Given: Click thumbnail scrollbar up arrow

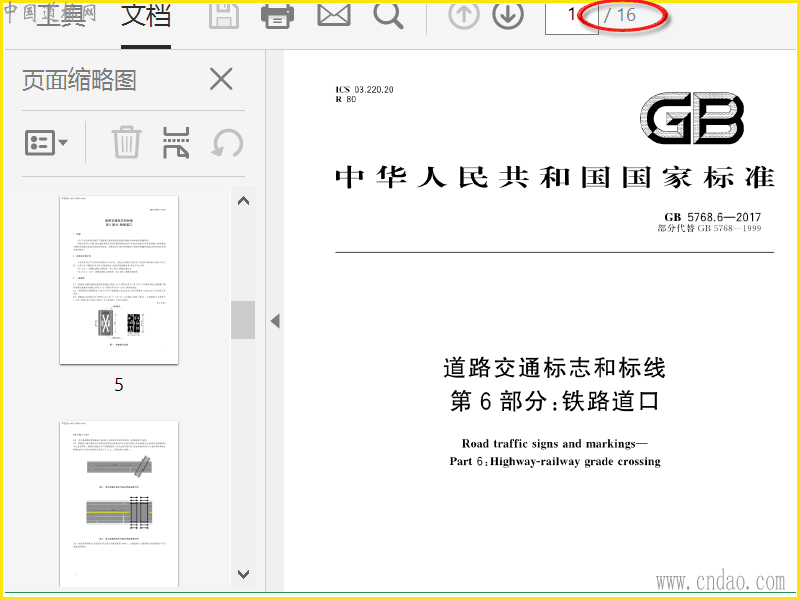Looking at the screenshot, I should click(x=243, y=201).
